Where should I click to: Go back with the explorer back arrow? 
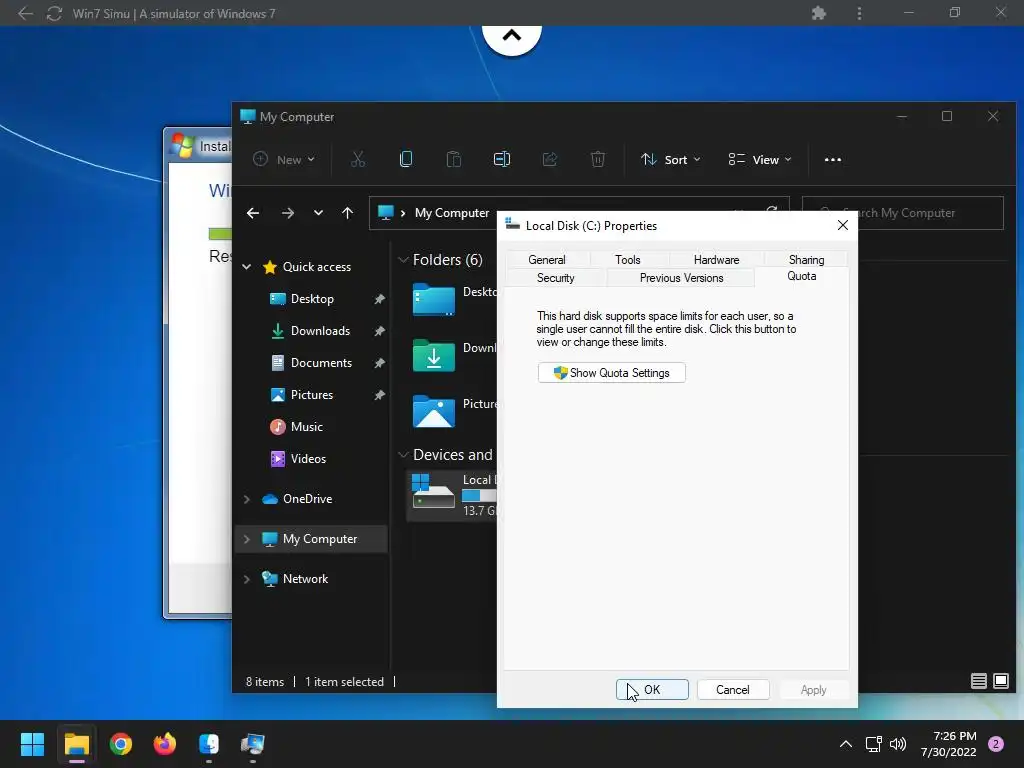[x=253, y=213]
